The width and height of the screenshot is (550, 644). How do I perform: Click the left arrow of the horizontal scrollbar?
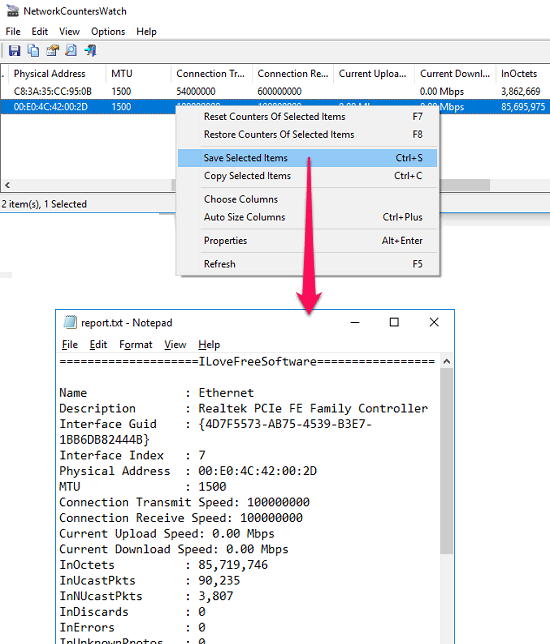[x=7, y=185]
